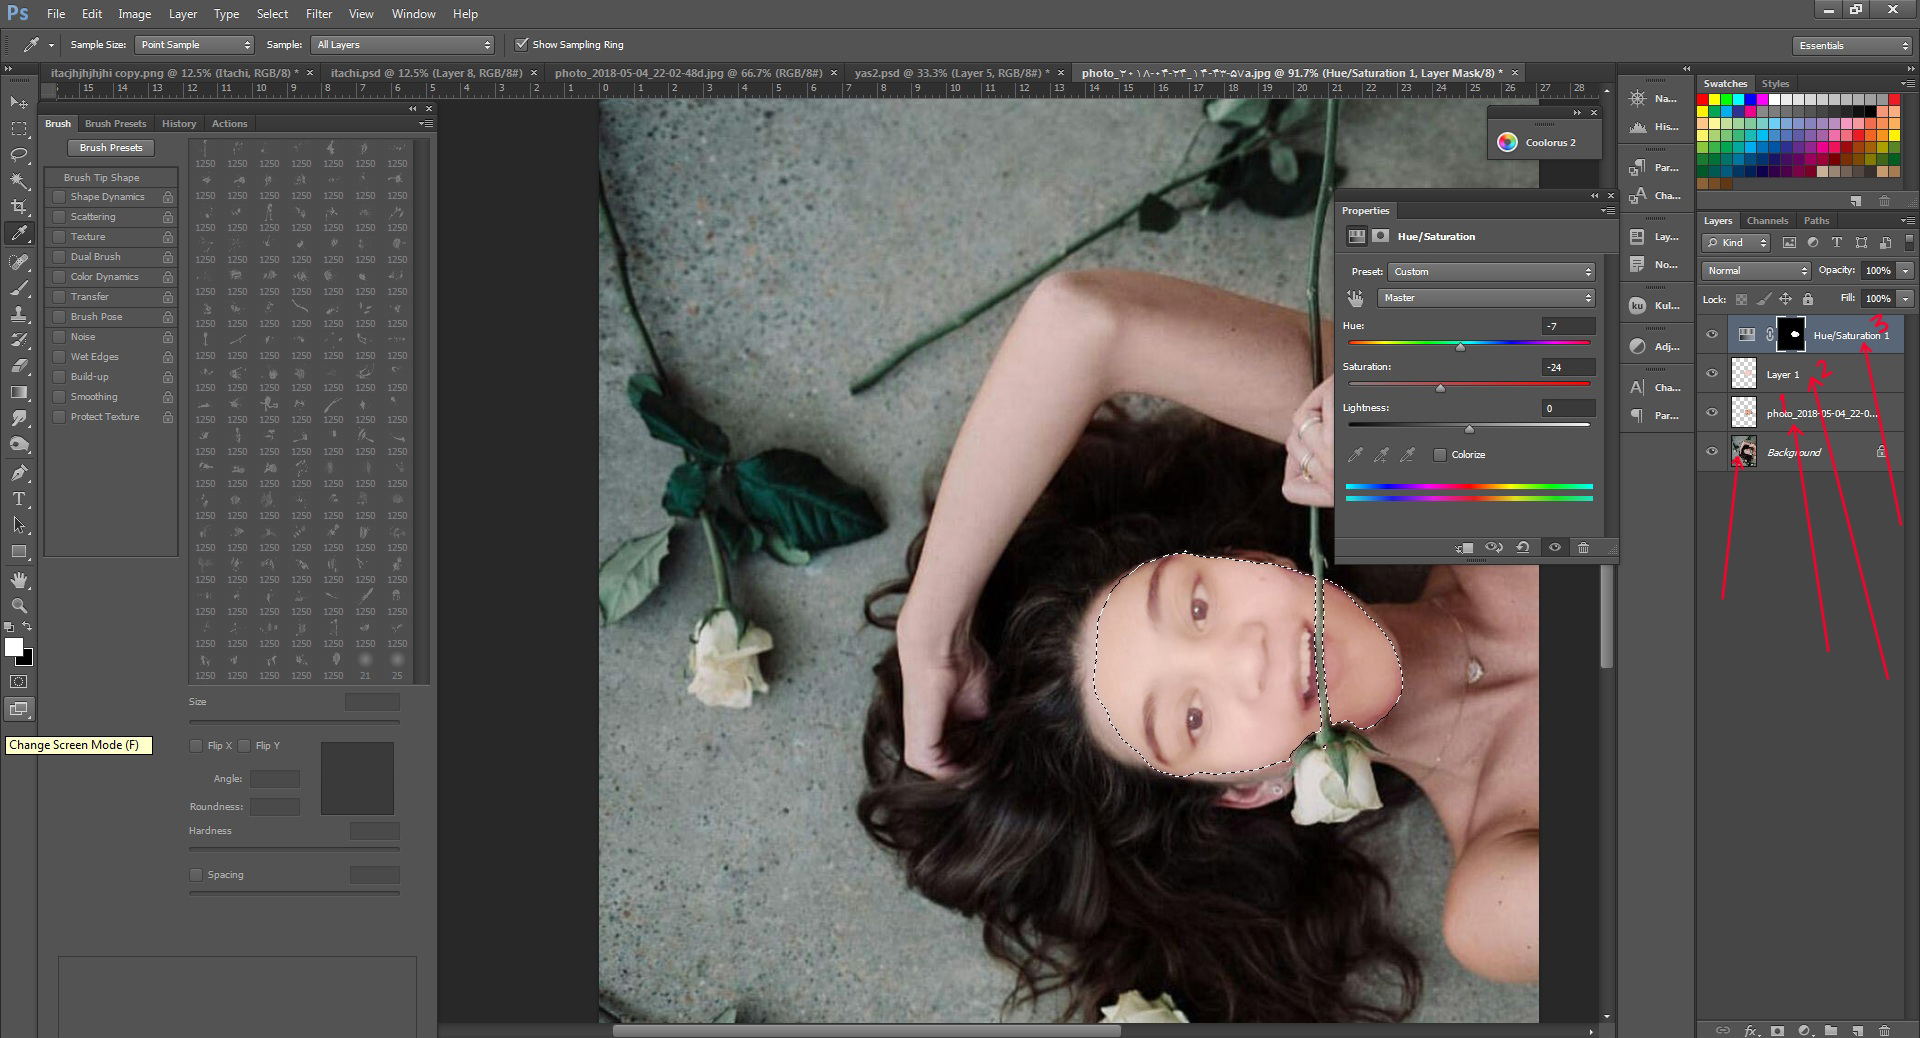Reset adjustment to defaults icon

(x=1523, y=548)
